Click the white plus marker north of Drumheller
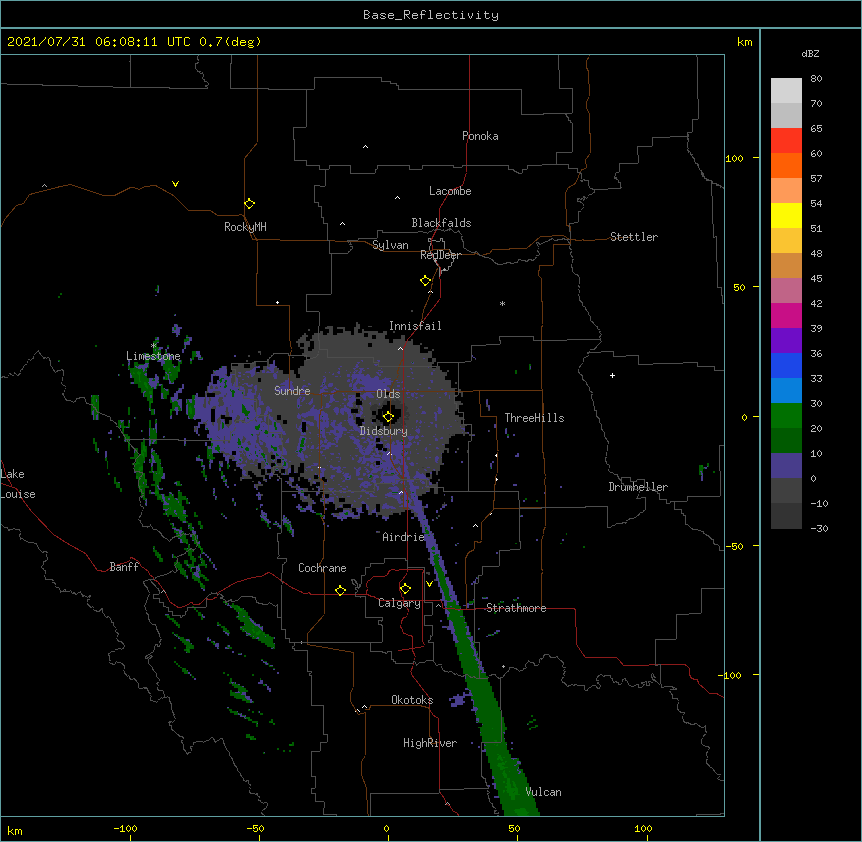 click(x=612, y=375)
